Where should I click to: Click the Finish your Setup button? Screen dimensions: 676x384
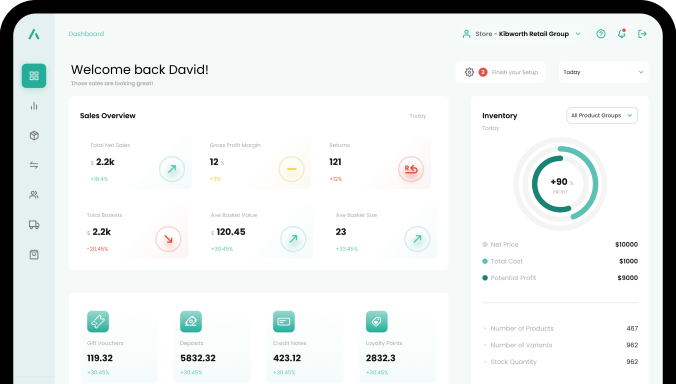[500, 72]
